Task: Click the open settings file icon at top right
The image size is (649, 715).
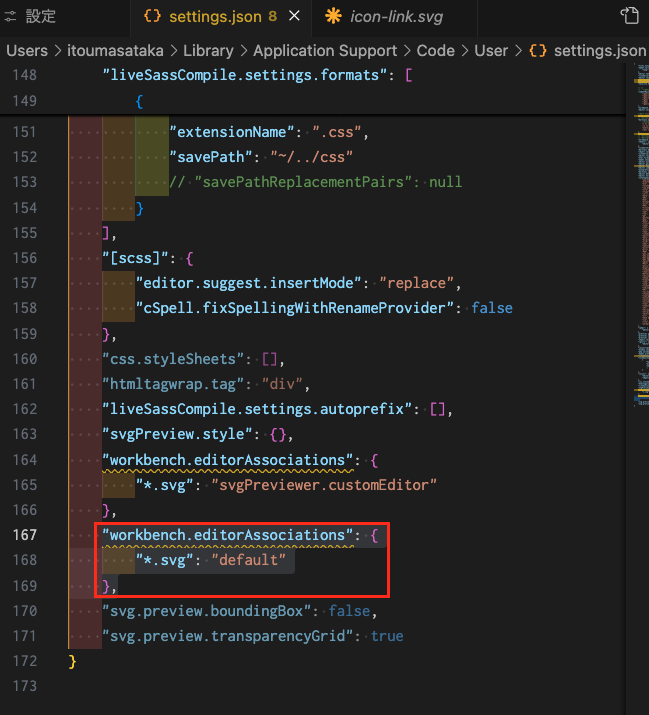Action: click(630, 16)
